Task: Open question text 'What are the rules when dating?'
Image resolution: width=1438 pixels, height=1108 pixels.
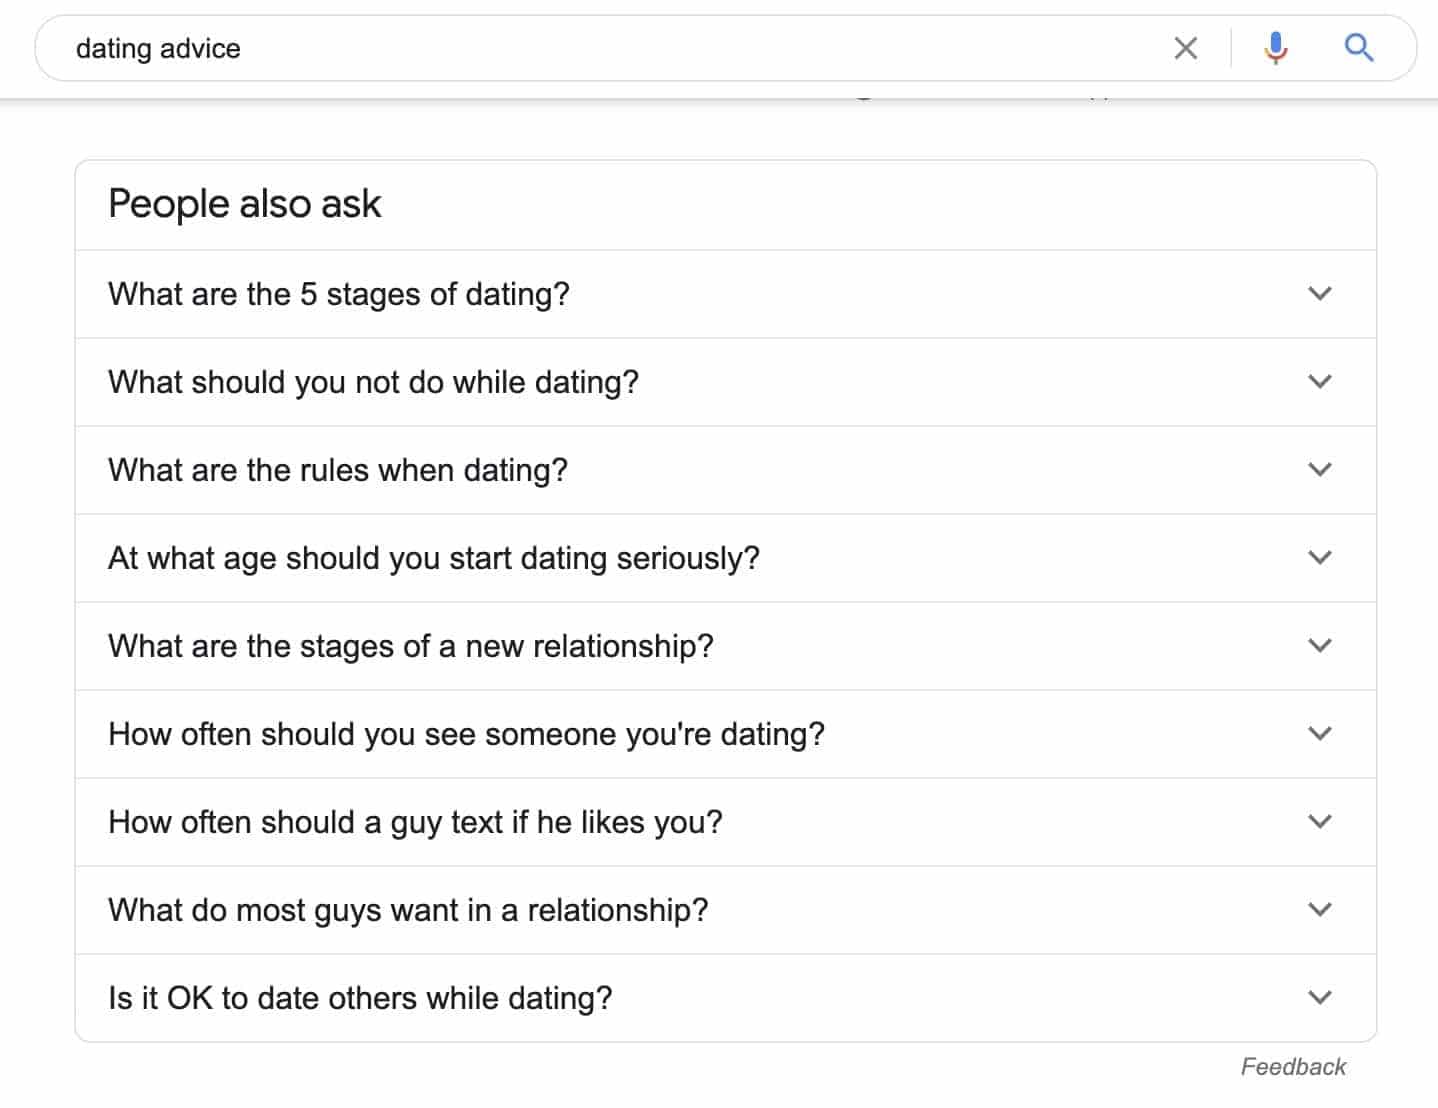Action: pyautogui.click(x=338, y=470)
